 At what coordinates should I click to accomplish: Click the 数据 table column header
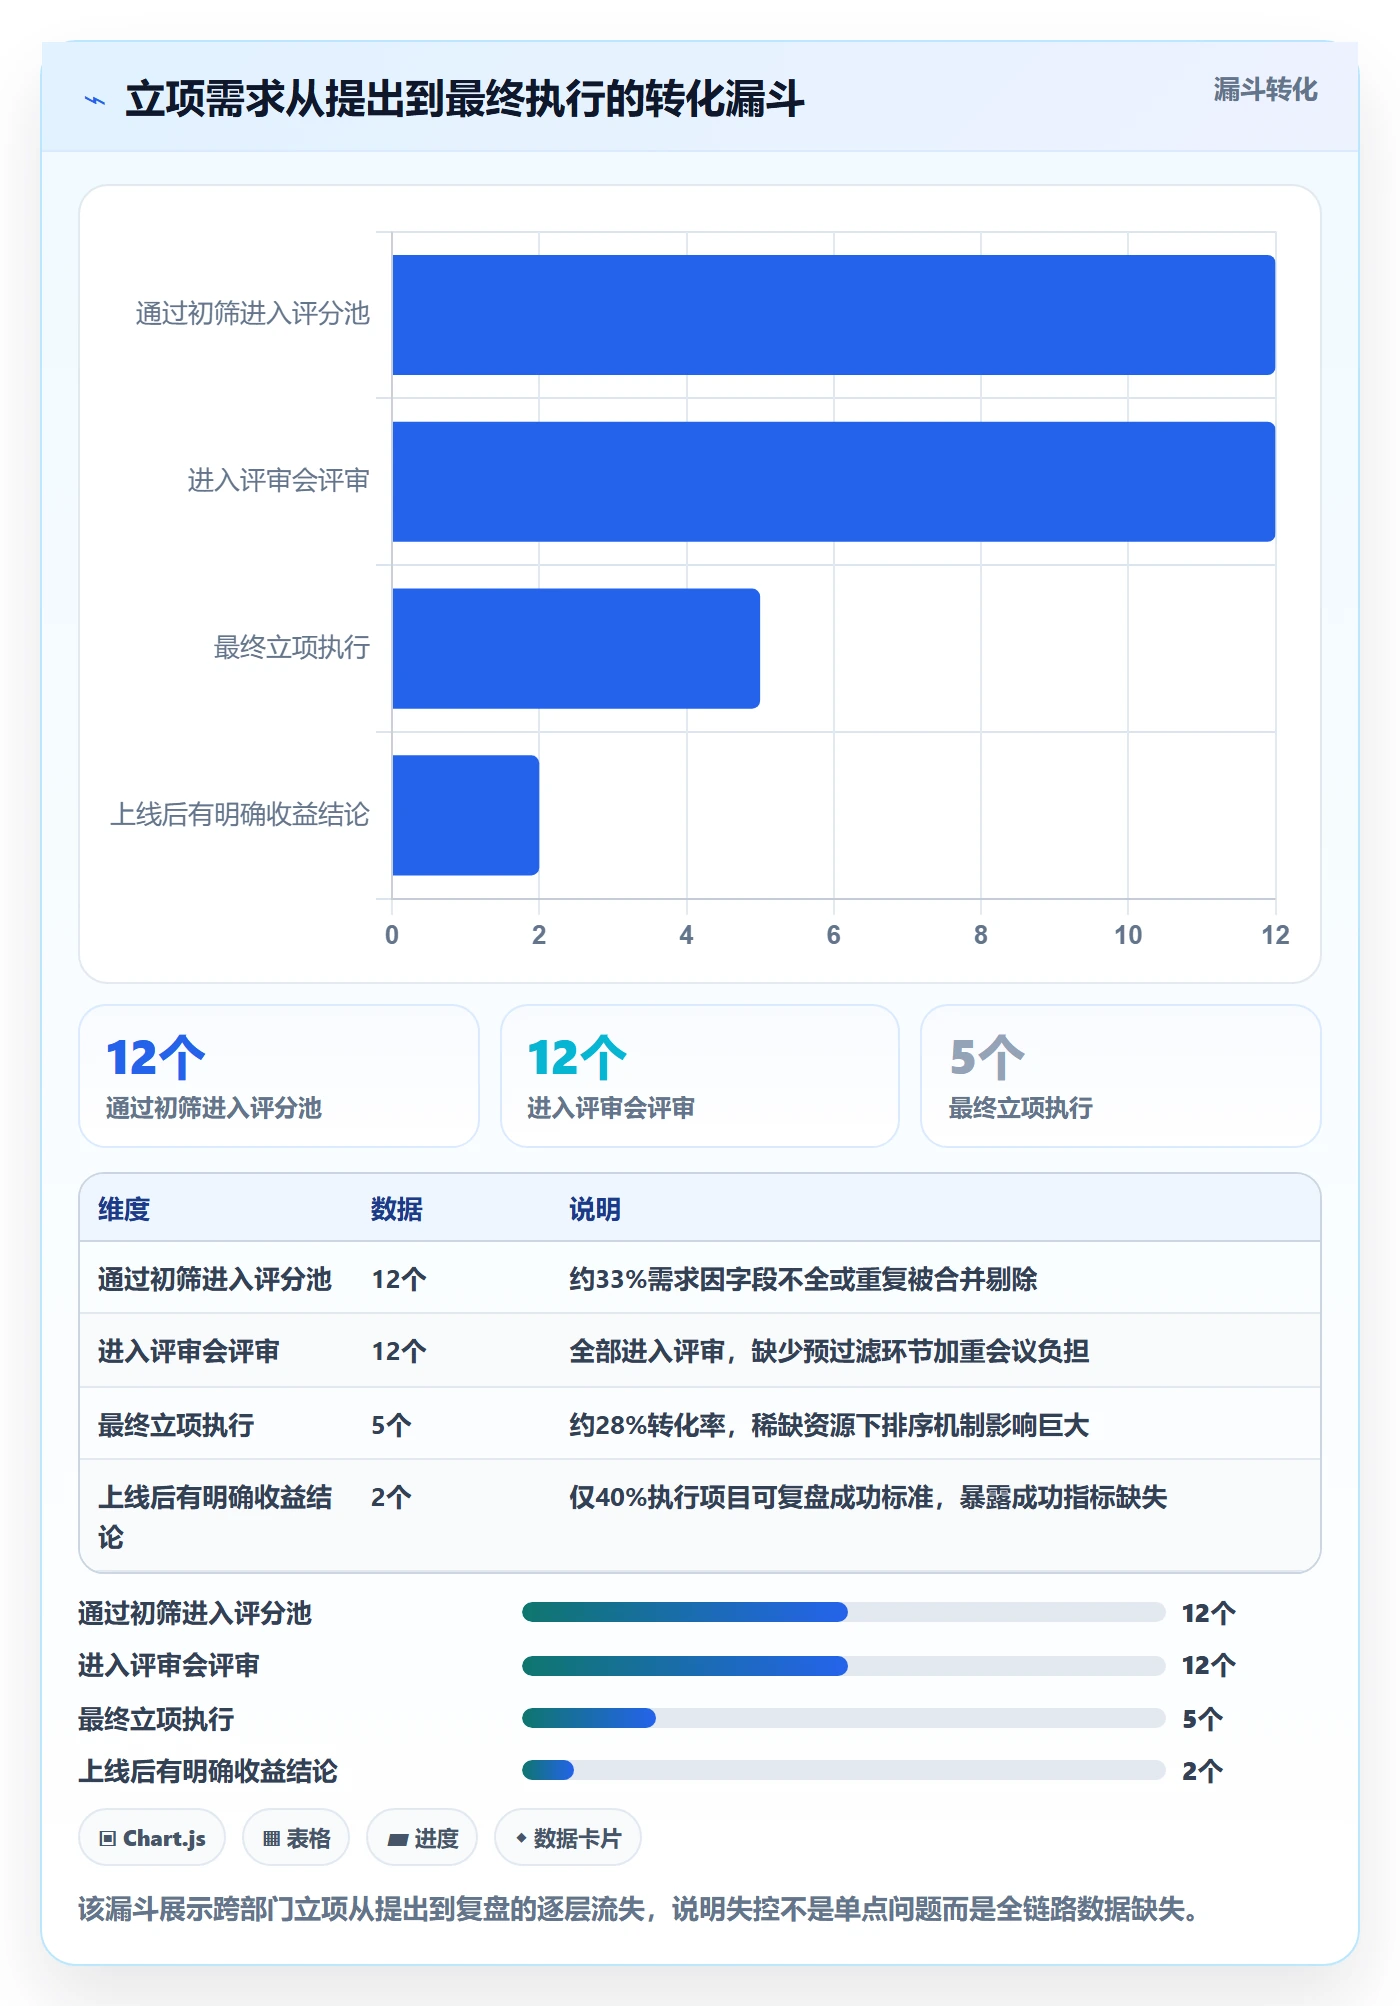point(397,1209)
